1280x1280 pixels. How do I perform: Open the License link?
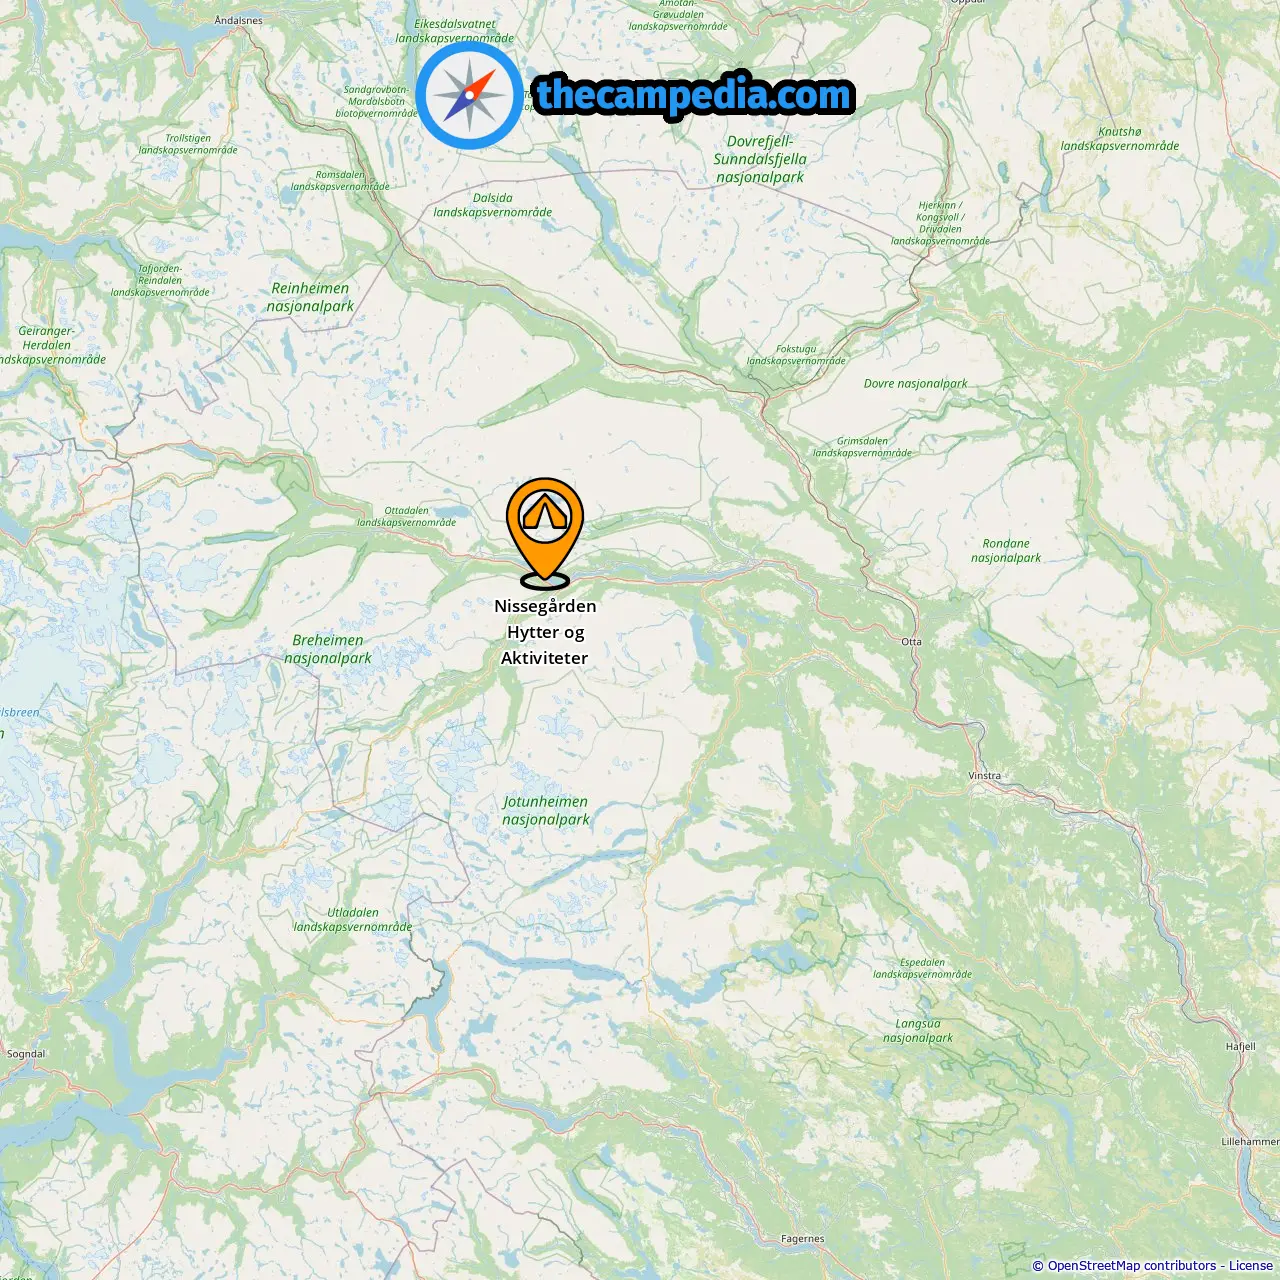pos(1250,1266)
